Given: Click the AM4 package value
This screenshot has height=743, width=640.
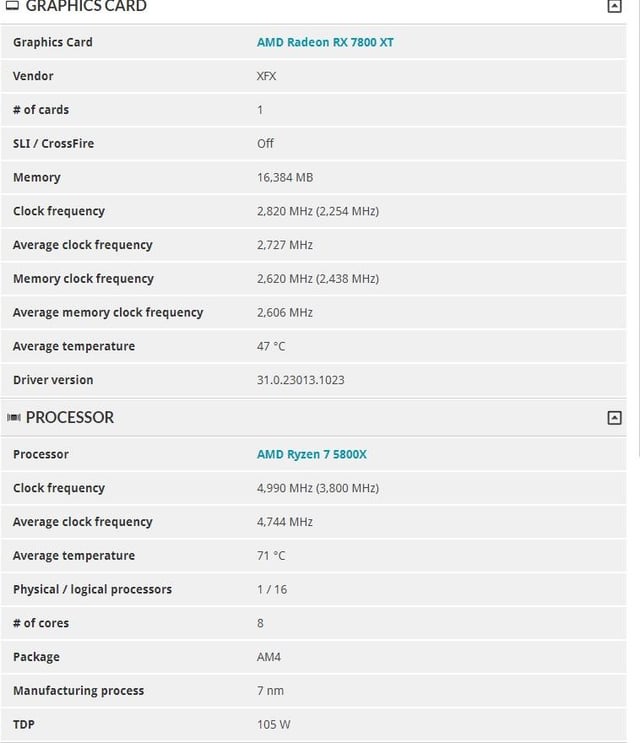Looking at the screenshot, I should point(269,657).
